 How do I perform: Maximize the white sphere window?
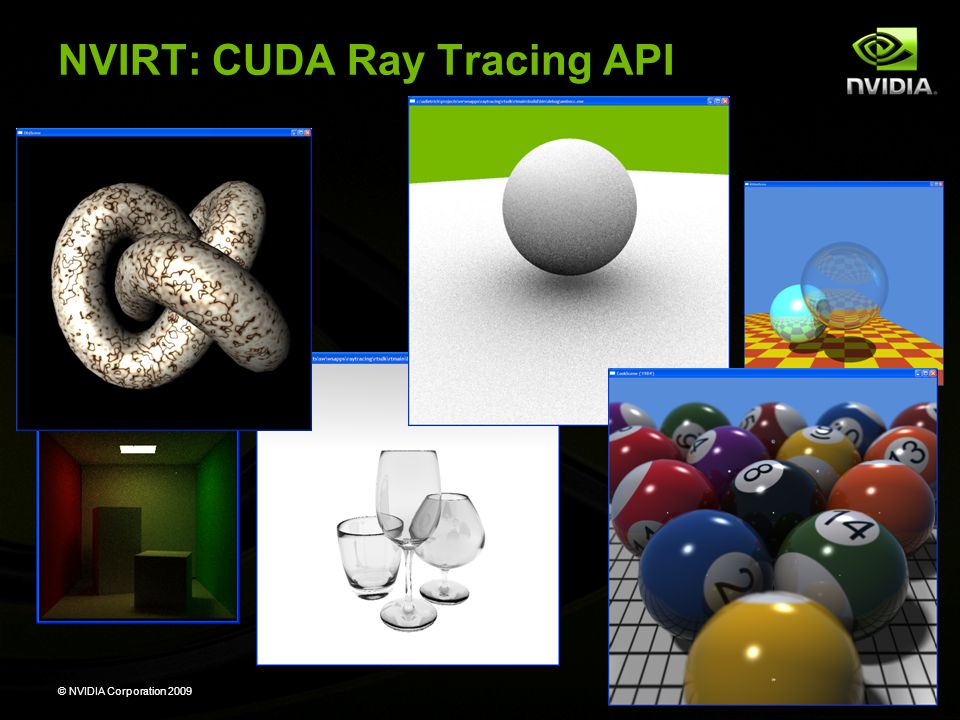click(x=718, y=100)
